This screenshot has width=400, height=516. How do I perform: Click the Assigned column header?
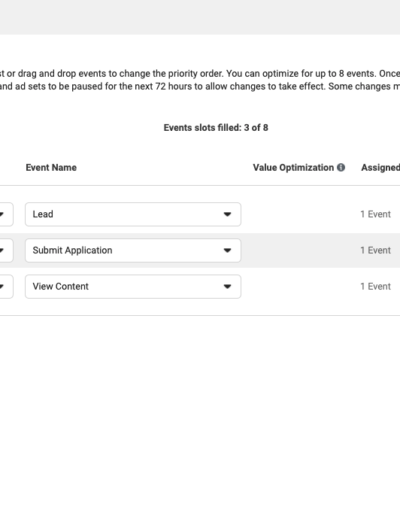point(380,167)
